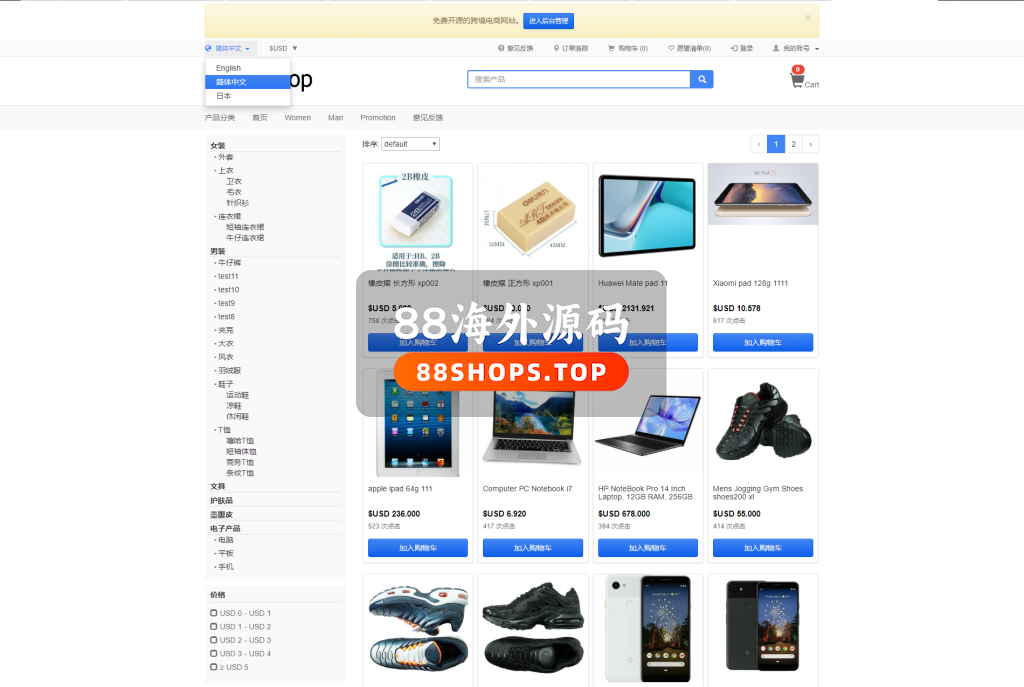
Task: Tick the ≥ USD 5 price checkbox
Action: point(214,667)
